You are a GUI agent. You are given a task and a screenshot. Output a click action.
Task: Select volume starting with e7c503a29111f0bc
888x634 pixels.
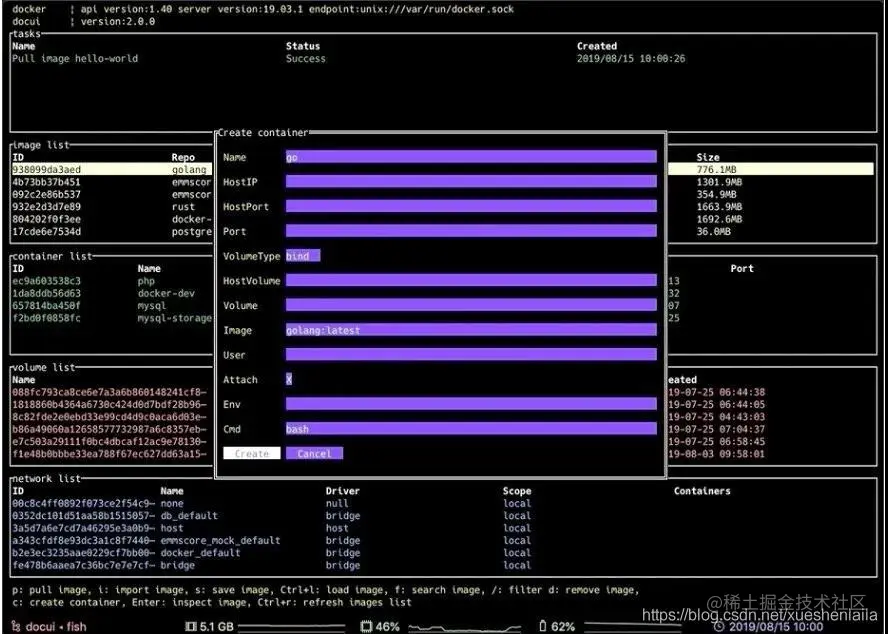tap(109, 441)
